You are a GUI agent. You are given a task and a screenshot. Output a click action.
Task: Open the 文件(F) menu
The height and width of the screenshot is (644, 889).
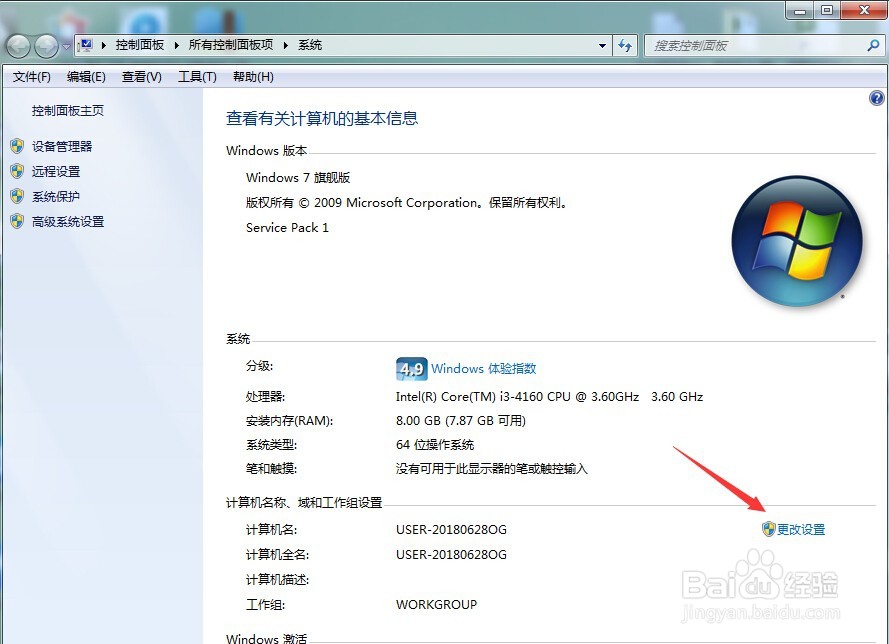coord(32,77)
